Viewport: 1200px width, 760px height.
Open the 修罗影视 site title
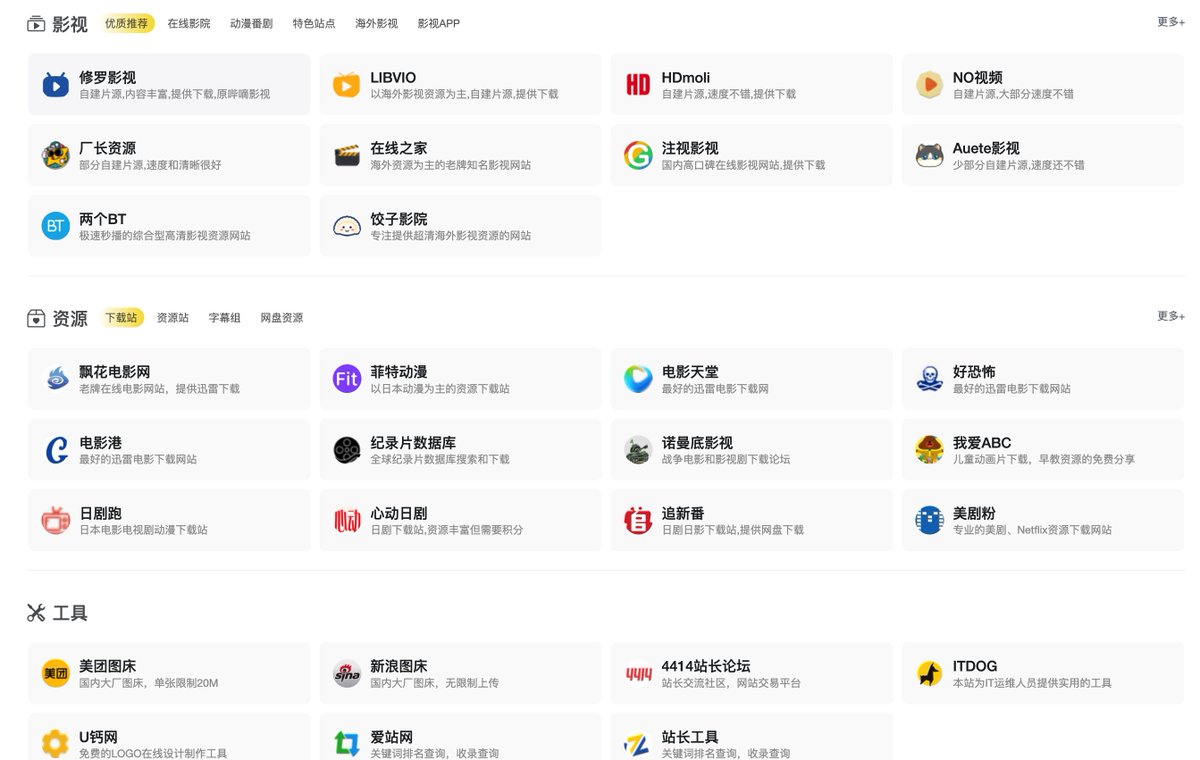108,77
